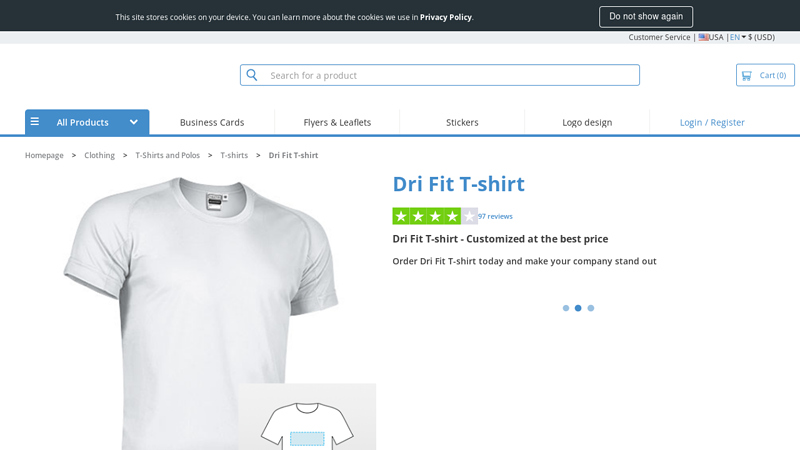Screen dimensions: 800x450
Task: Click Do not show again button
Action: 646,17
